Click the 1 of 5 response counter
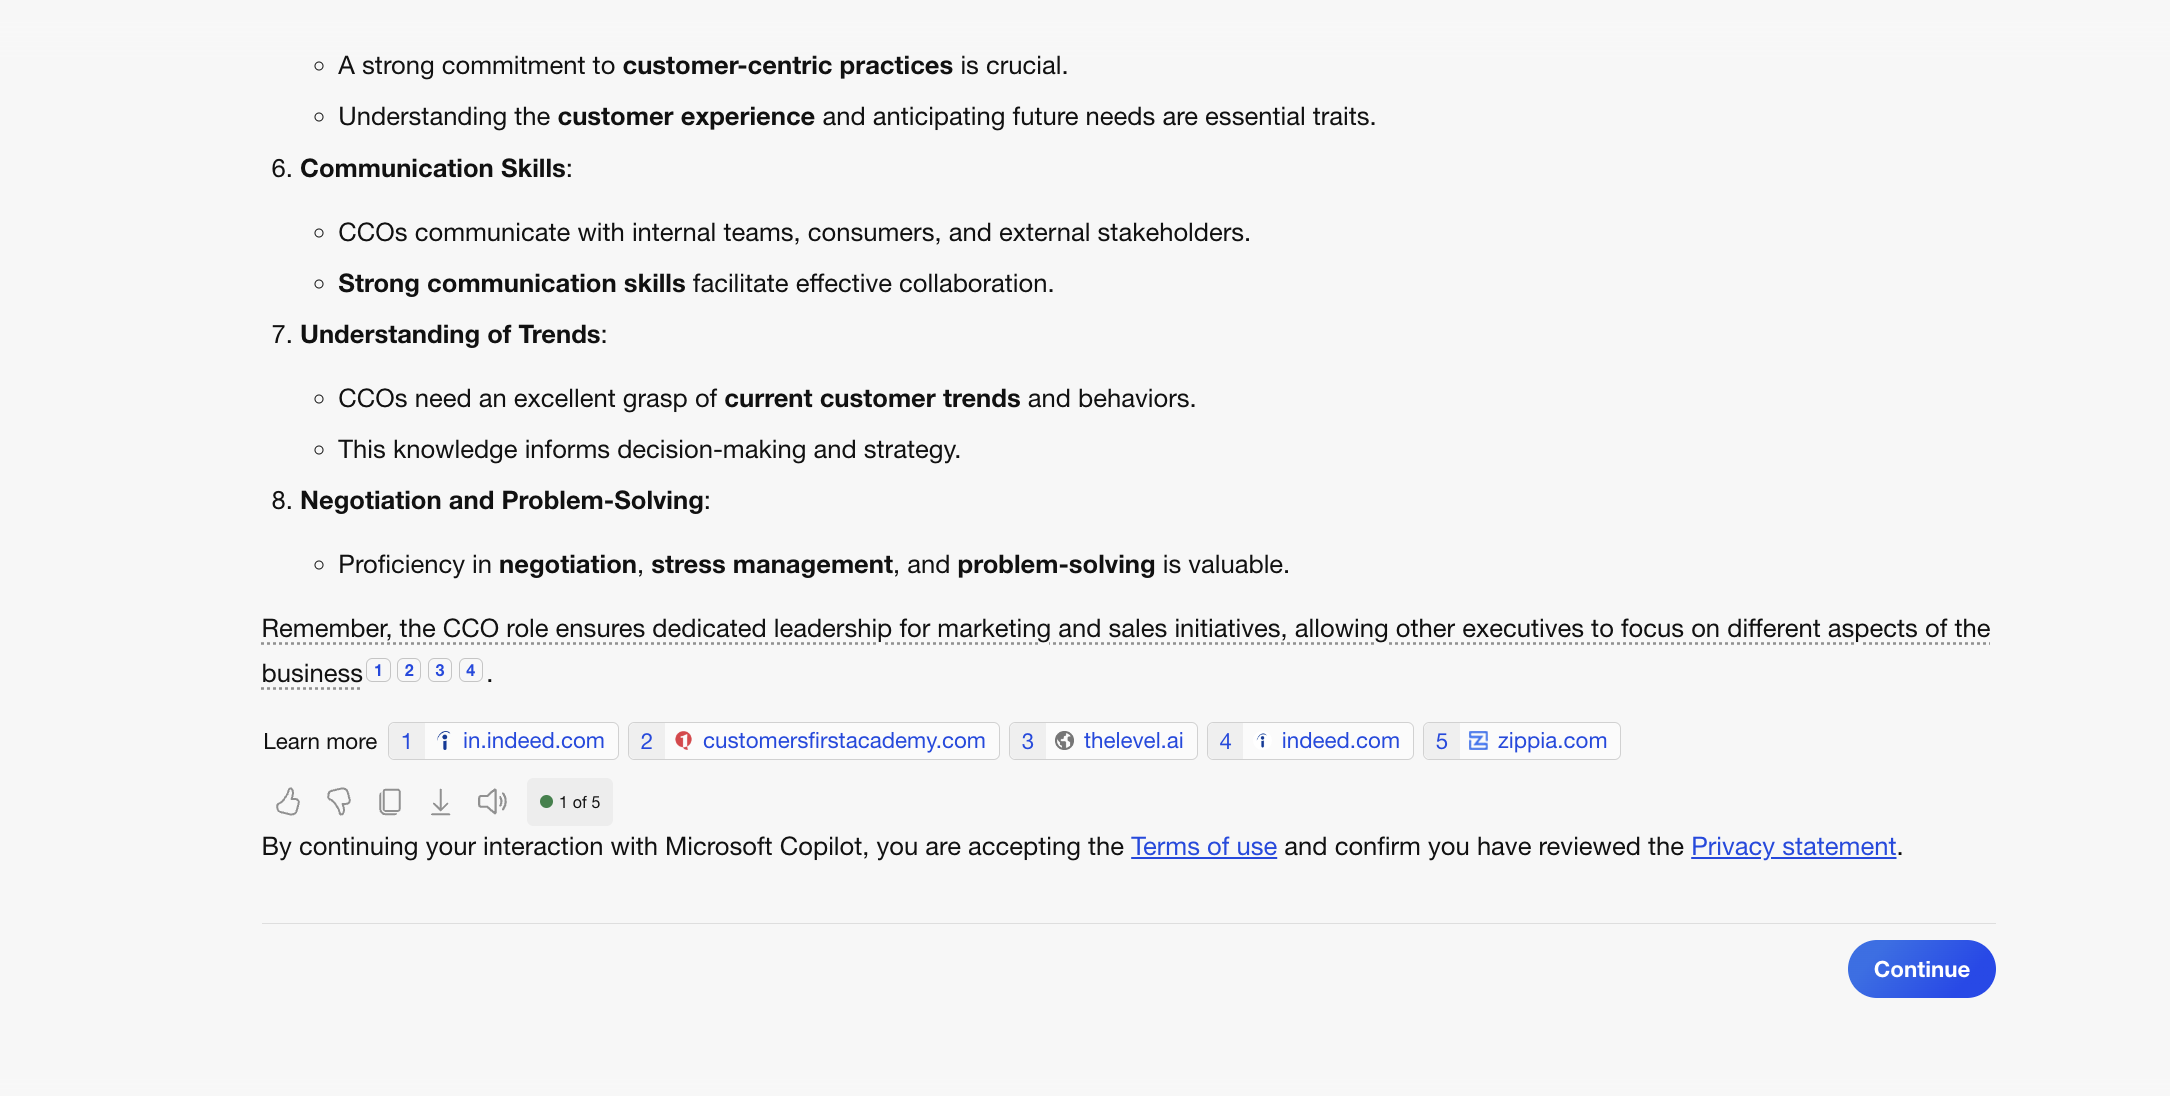 tap(570, 802)
